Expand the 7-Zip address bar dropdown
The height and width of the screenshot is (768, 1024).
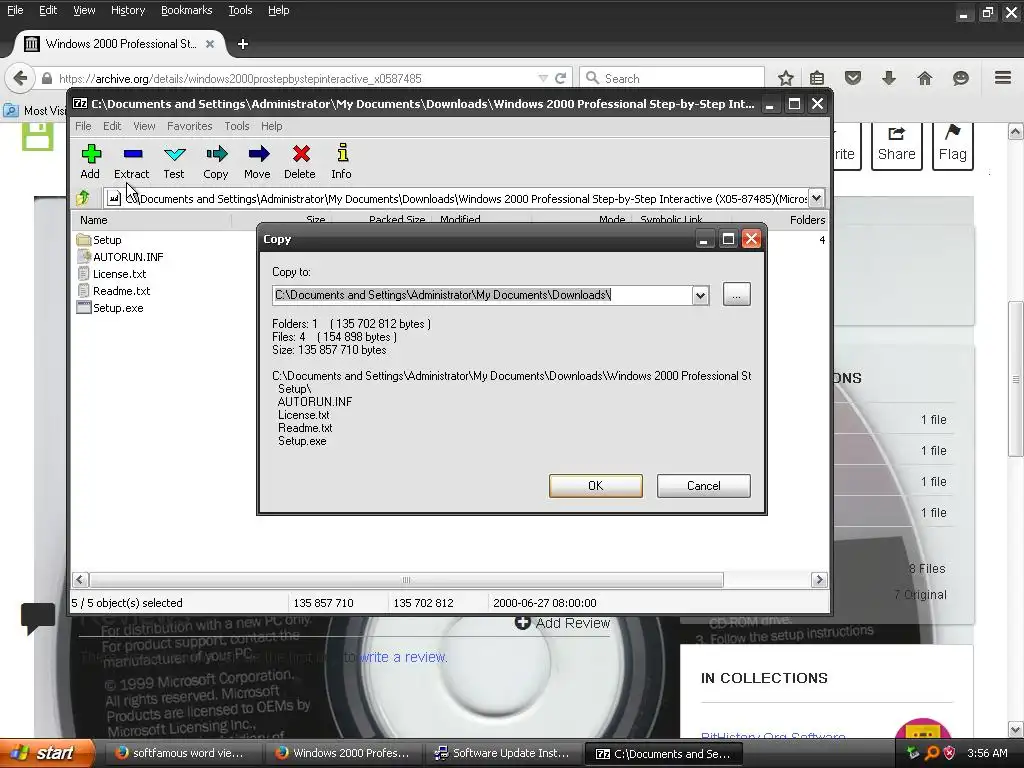(x=816, y=198)
